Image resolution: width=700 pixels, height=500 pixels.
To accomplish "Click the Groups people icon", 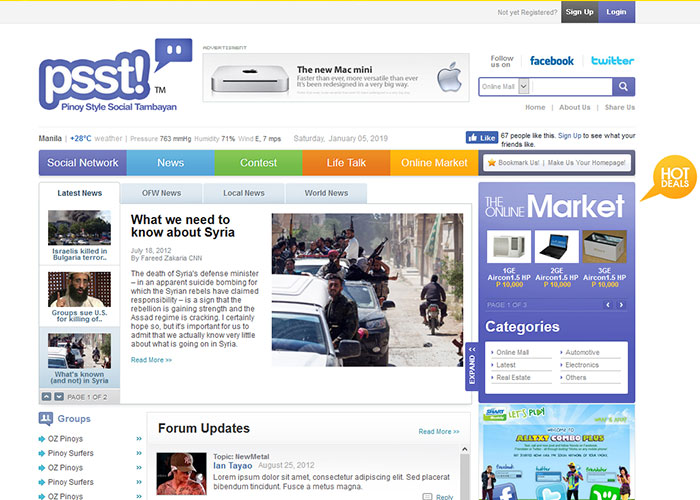I will pos(46,419).
